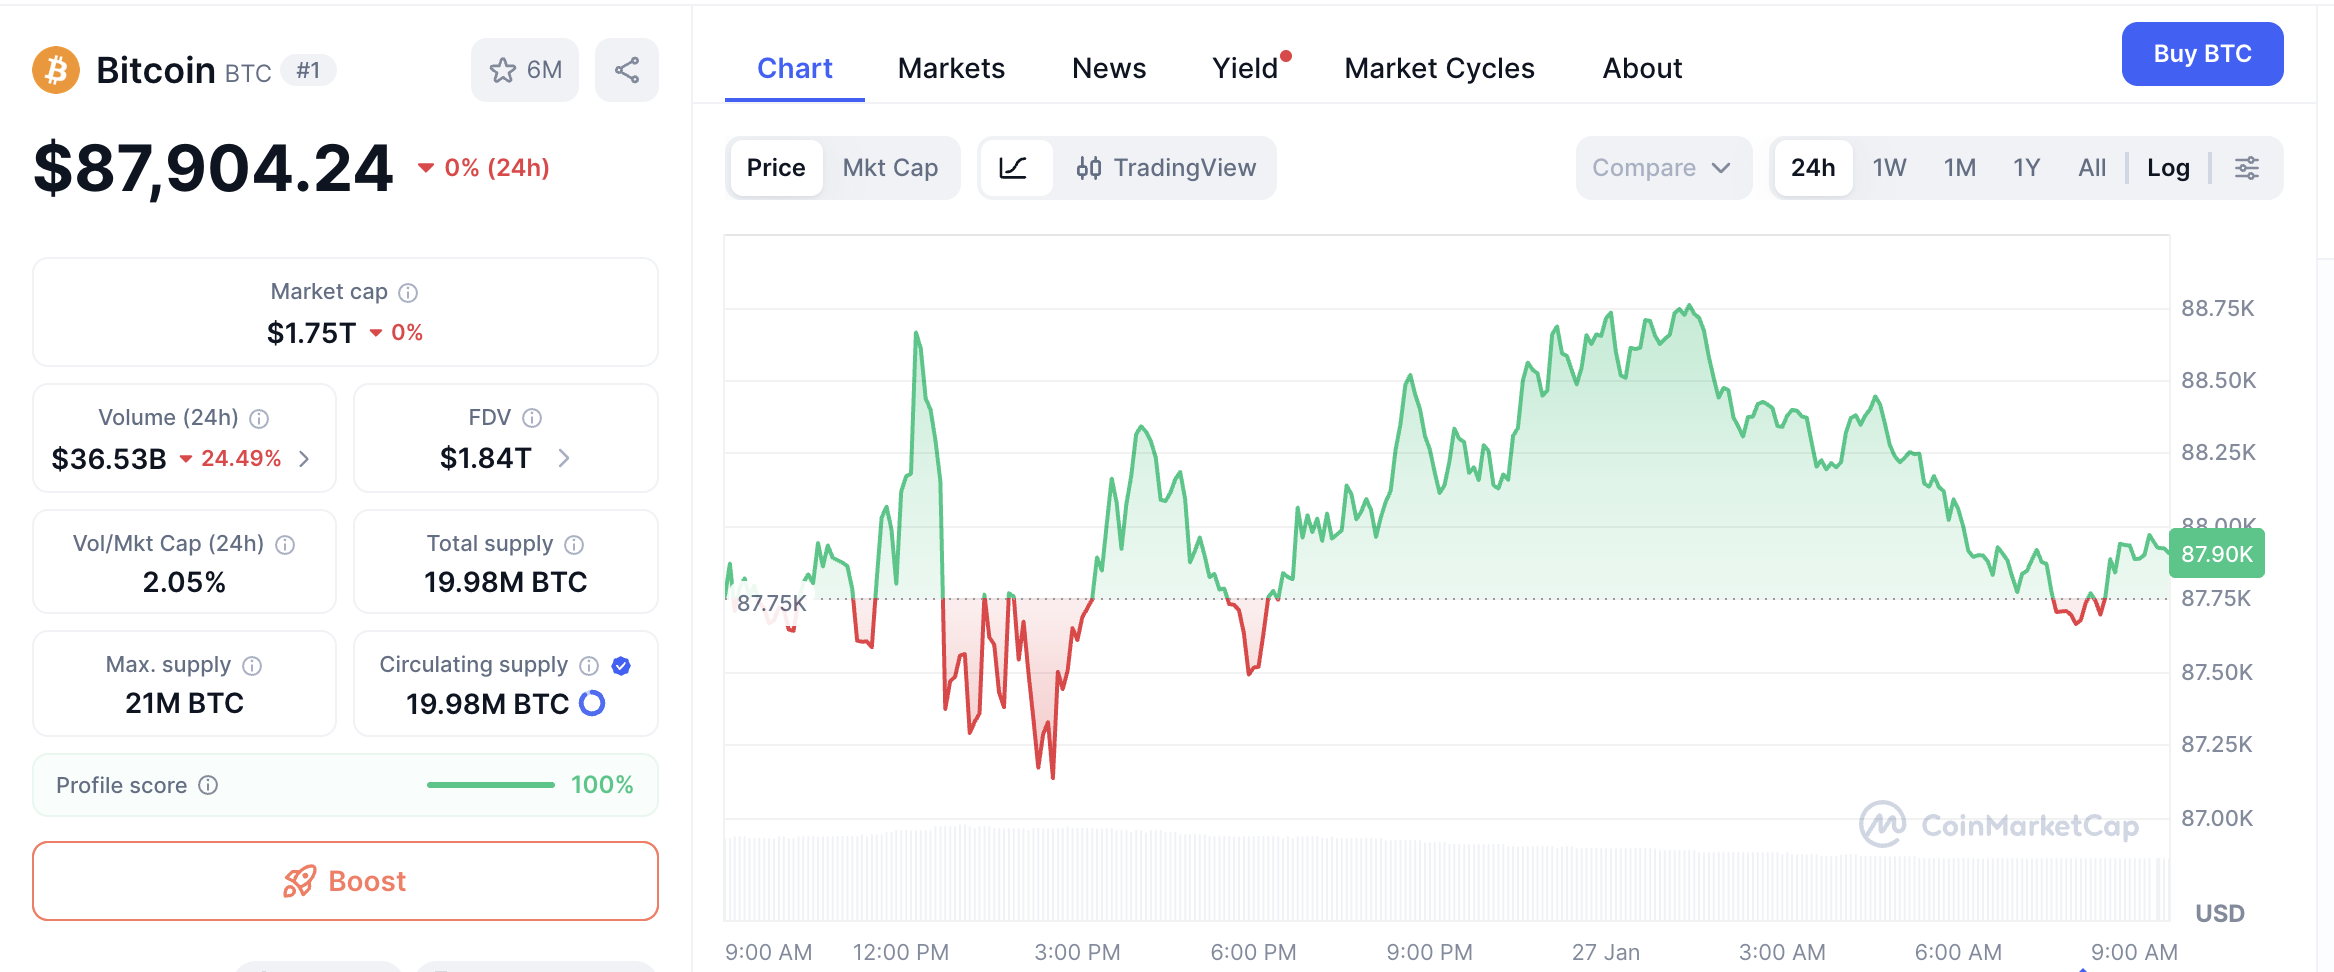Switch to the Markets tab
The image size is (2334, 972).
click(x=951, y=68)
